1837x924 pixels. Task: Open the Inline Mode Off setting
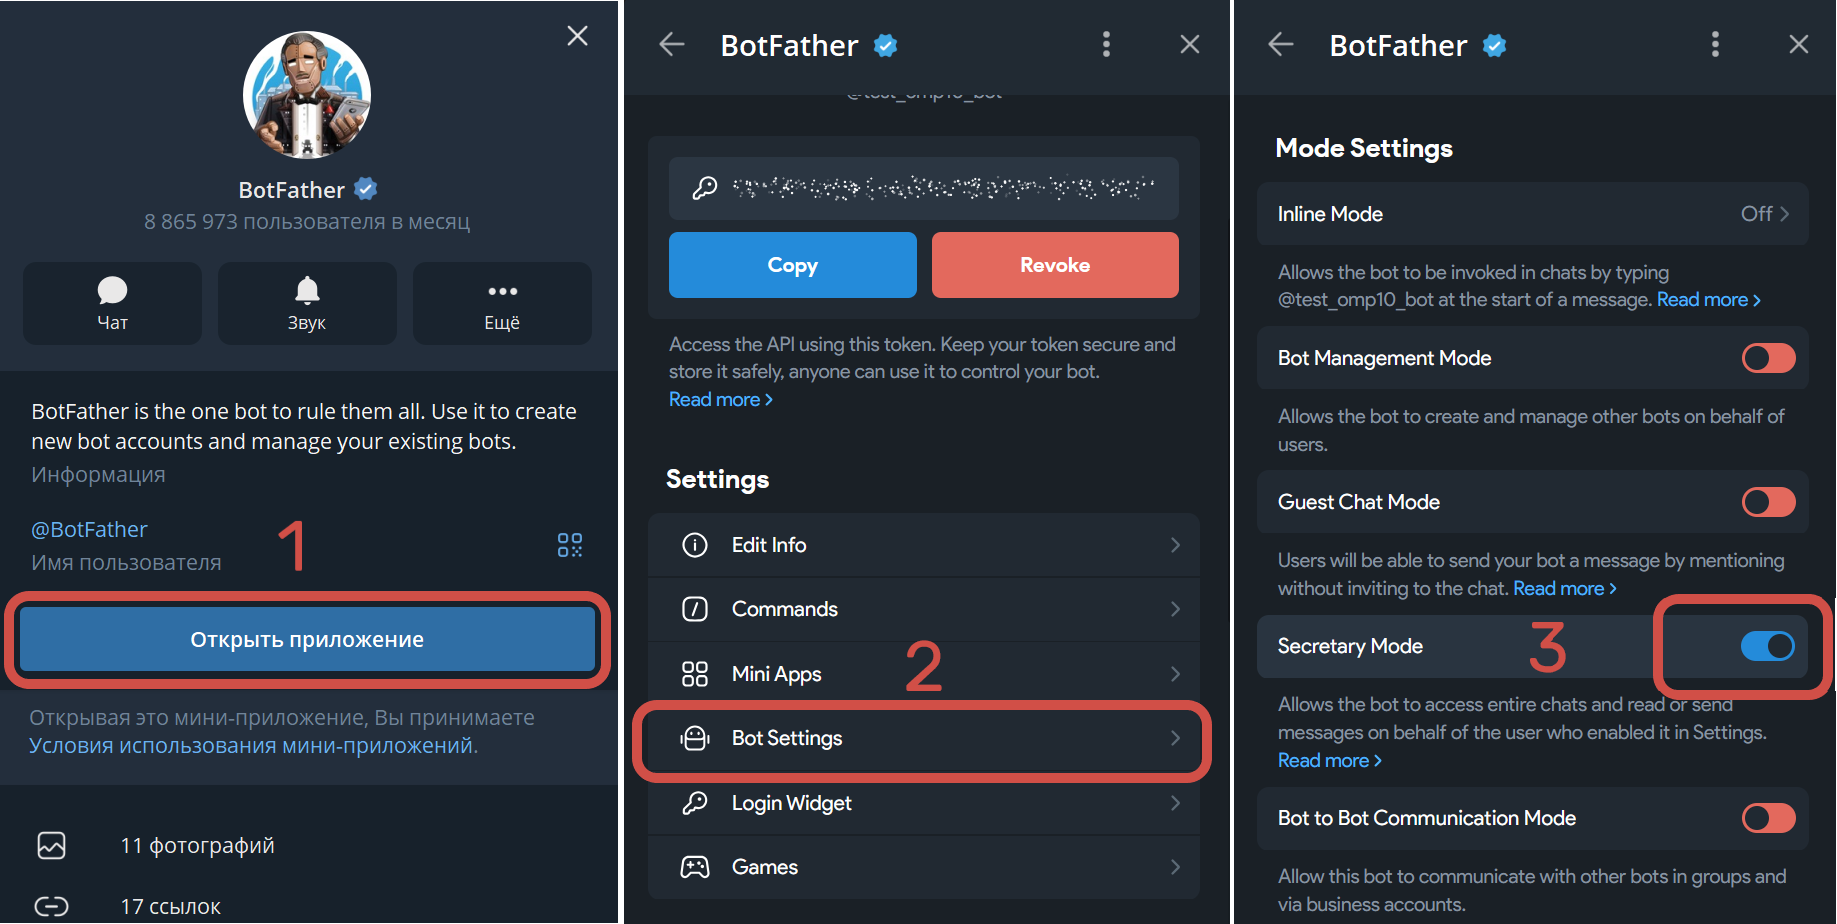point(1533,214)
